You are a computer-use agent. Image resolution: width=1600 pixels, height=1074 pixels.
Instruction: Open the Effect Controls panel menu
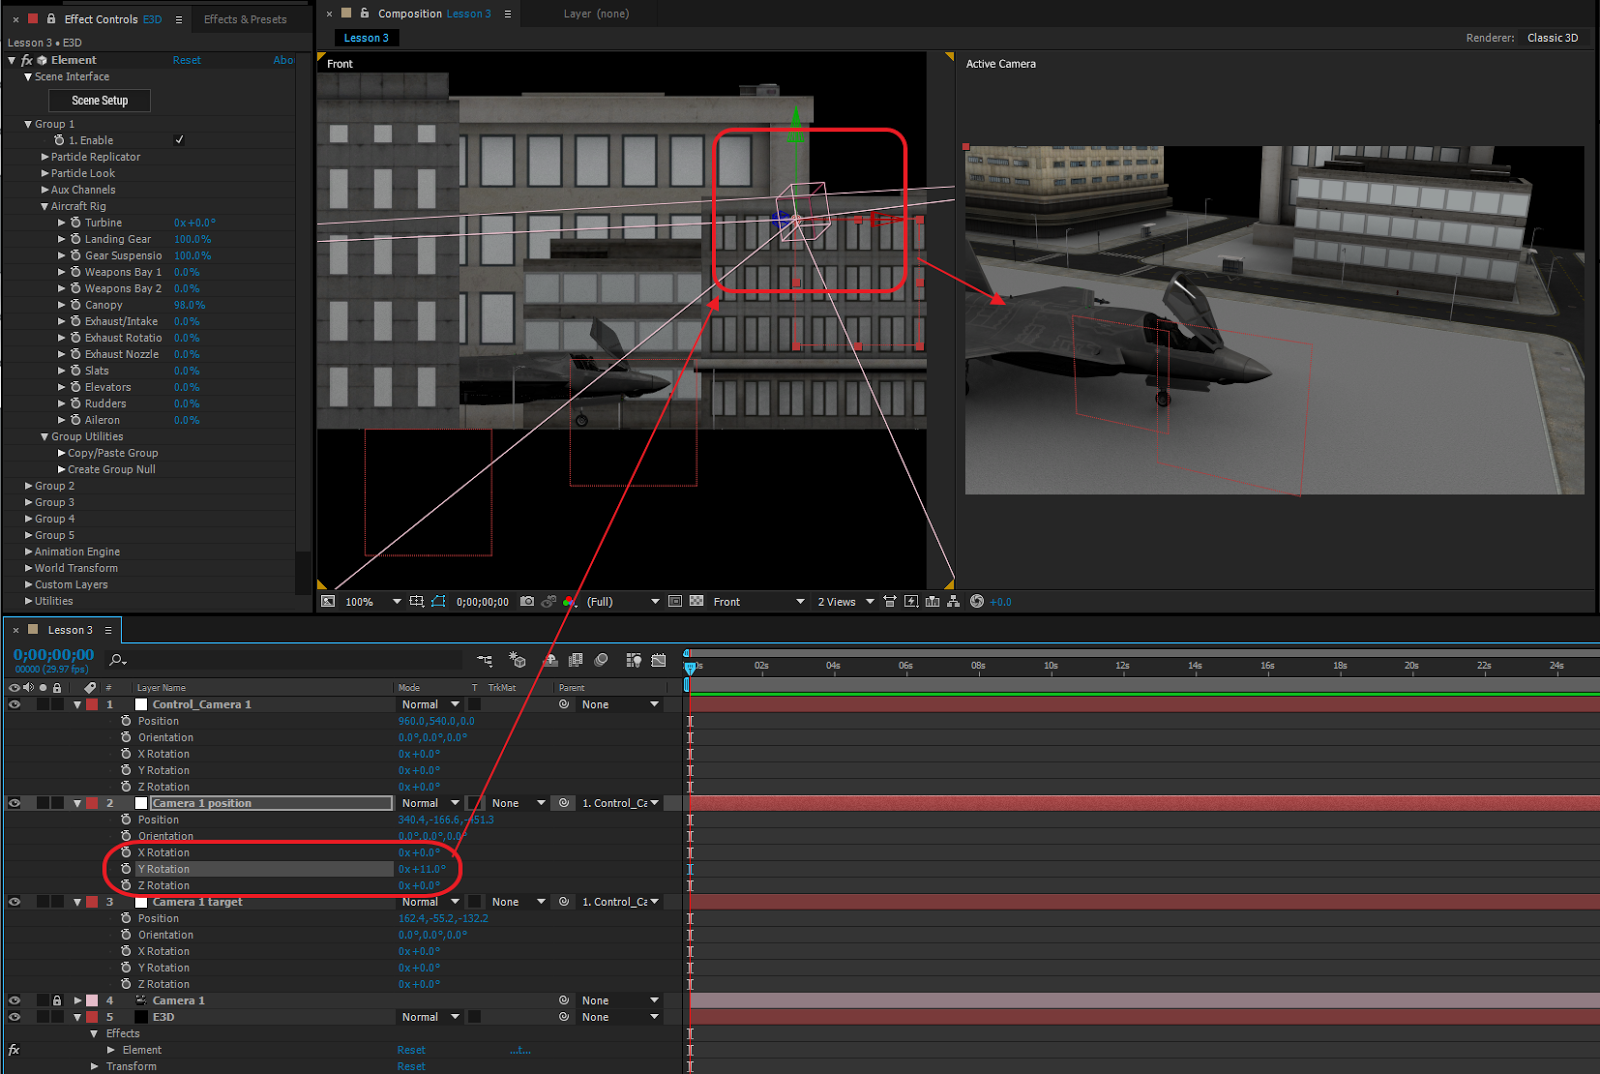pyautogui.click(x=179, y=19)
